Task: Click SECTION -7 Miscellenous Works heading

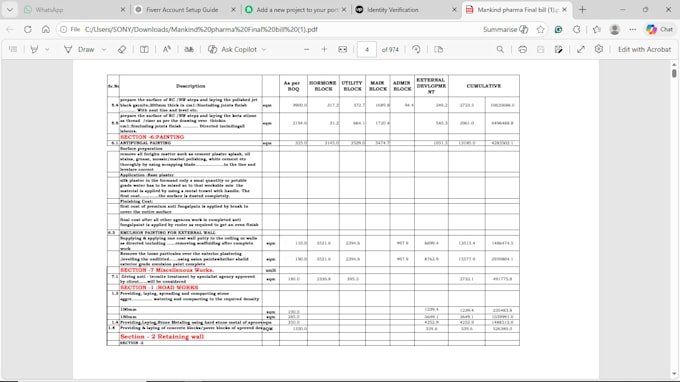Action: click(x=167, y=270)
